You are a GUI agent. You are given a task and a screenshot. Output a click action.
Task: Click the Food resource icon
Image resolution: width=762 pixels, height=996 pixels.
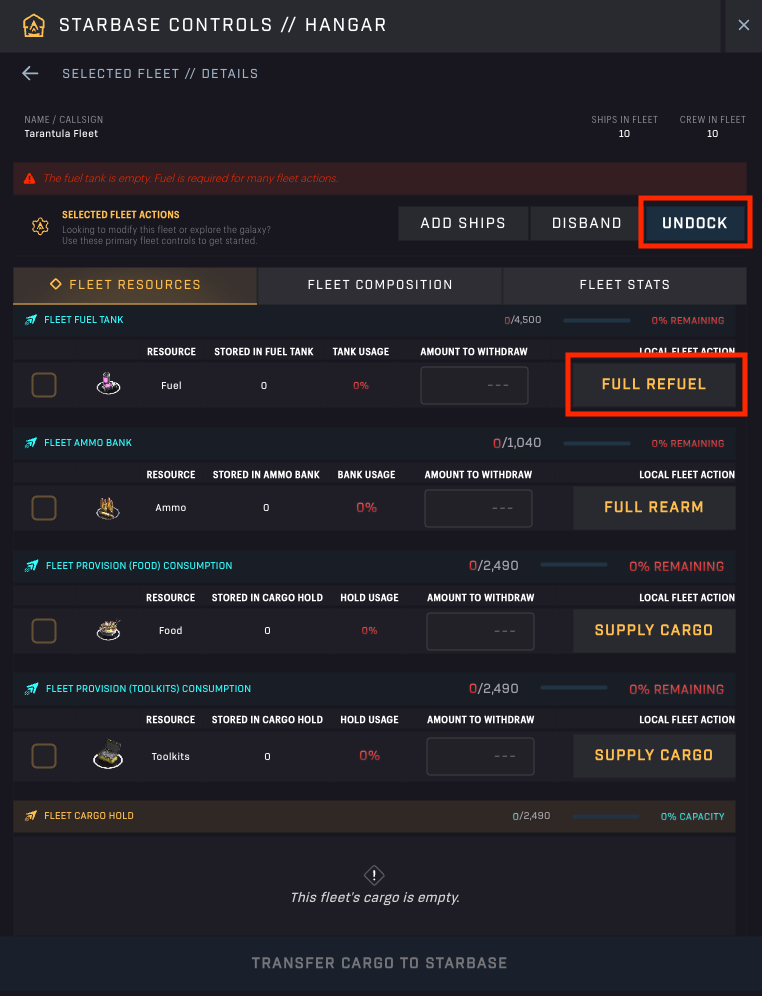click(x=107, y=631)
